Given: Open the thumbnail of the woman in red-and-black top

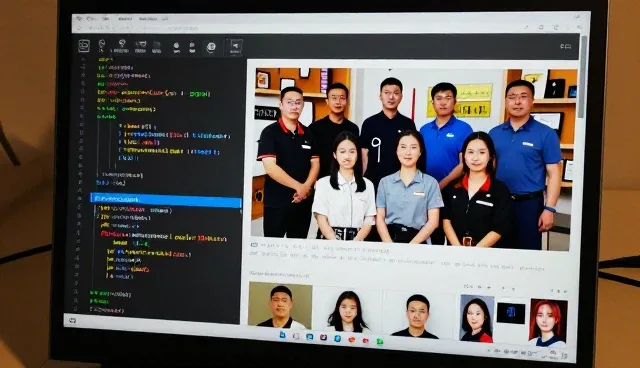Looking at the screenshot, I should pos(476,318).
